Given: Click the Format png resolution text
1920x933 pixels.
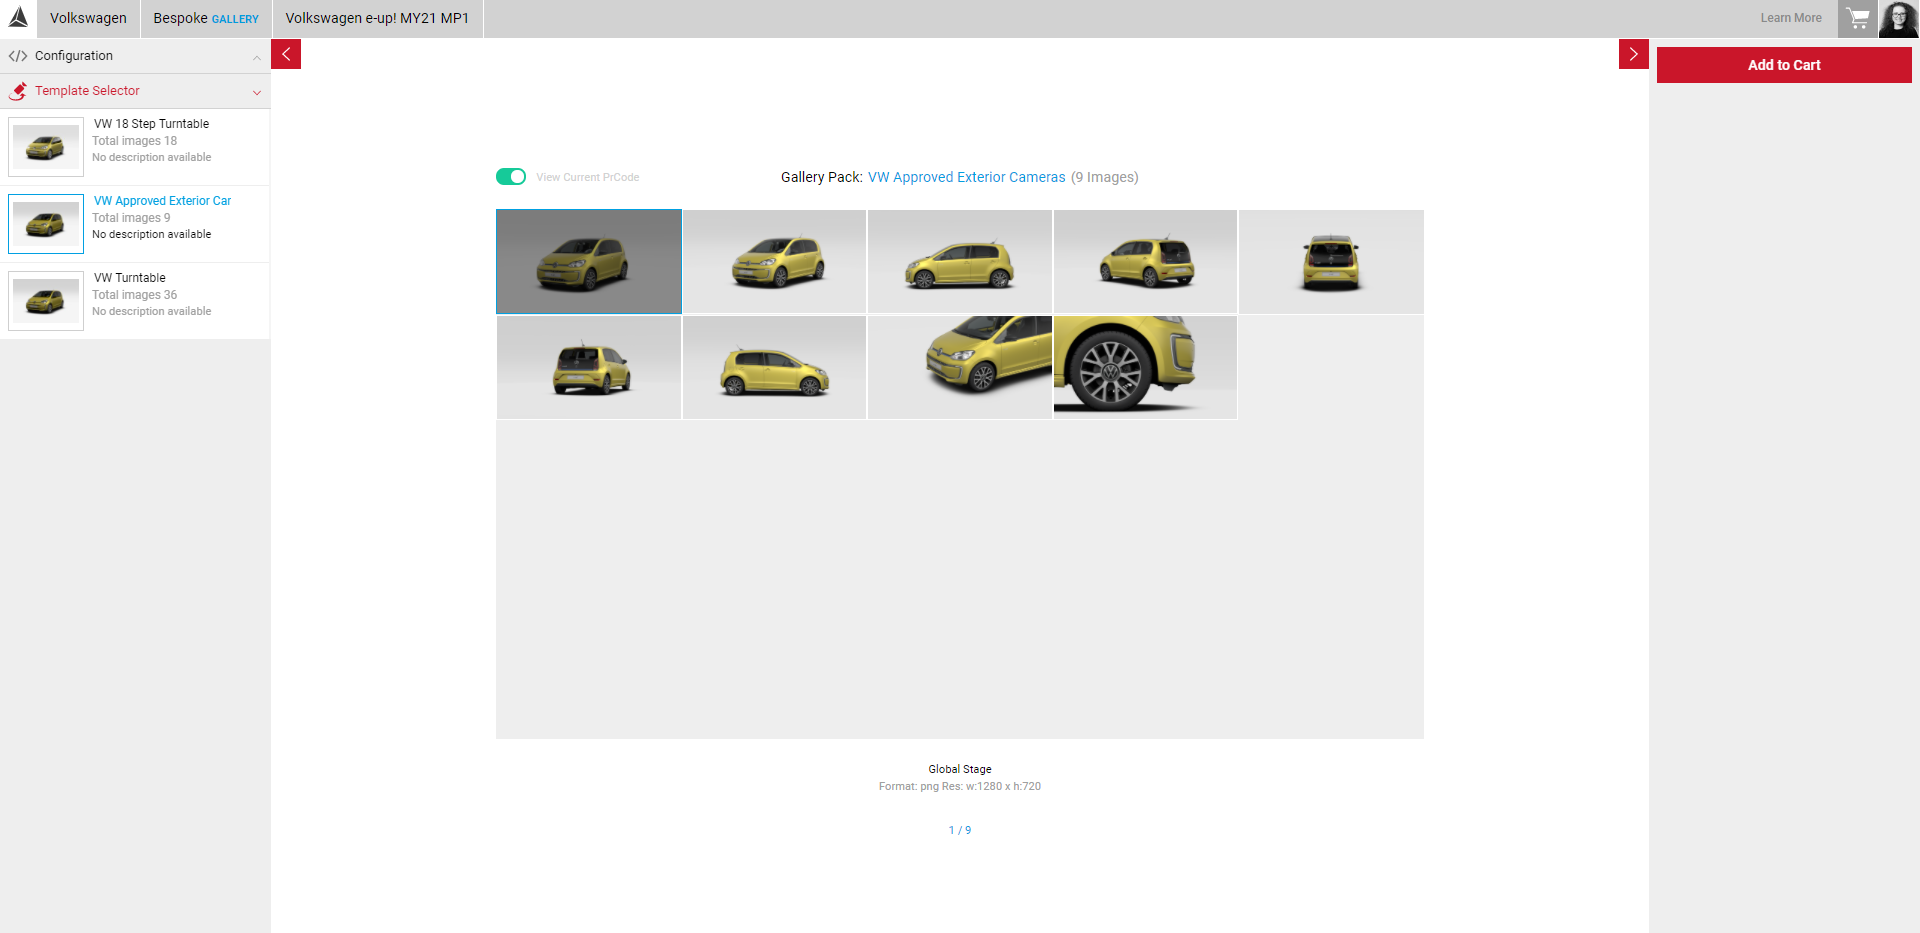Looking at the screenshot, I should pyautogui.click(x=960, y=786).
